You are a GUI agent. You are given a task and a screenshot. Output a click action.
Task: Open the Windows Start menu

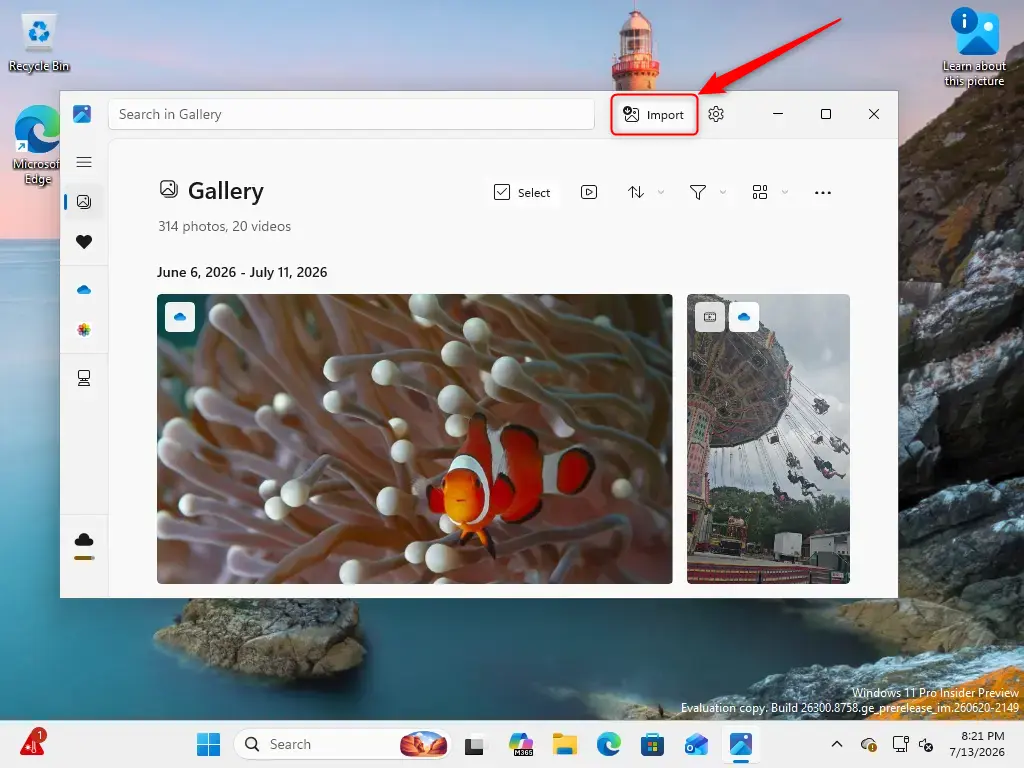(x=208, y=744)
